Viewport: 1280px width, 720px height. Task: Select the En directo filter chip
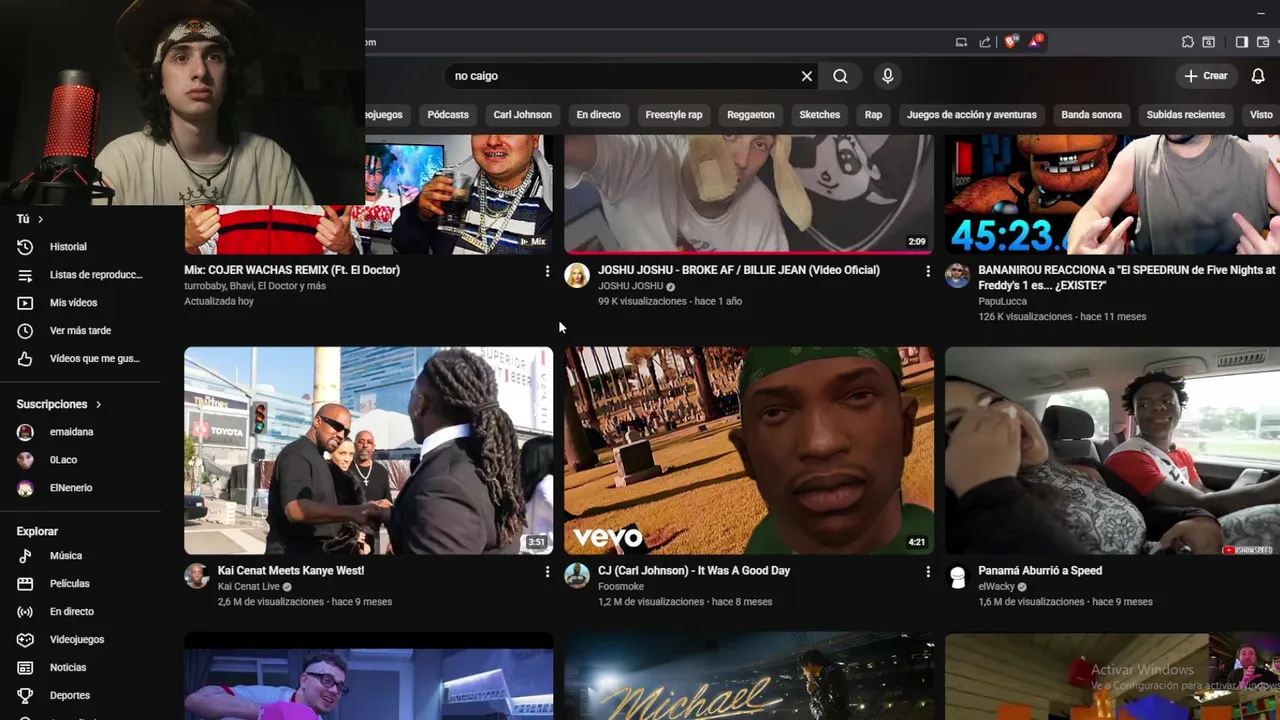click(x=598, y=115)
